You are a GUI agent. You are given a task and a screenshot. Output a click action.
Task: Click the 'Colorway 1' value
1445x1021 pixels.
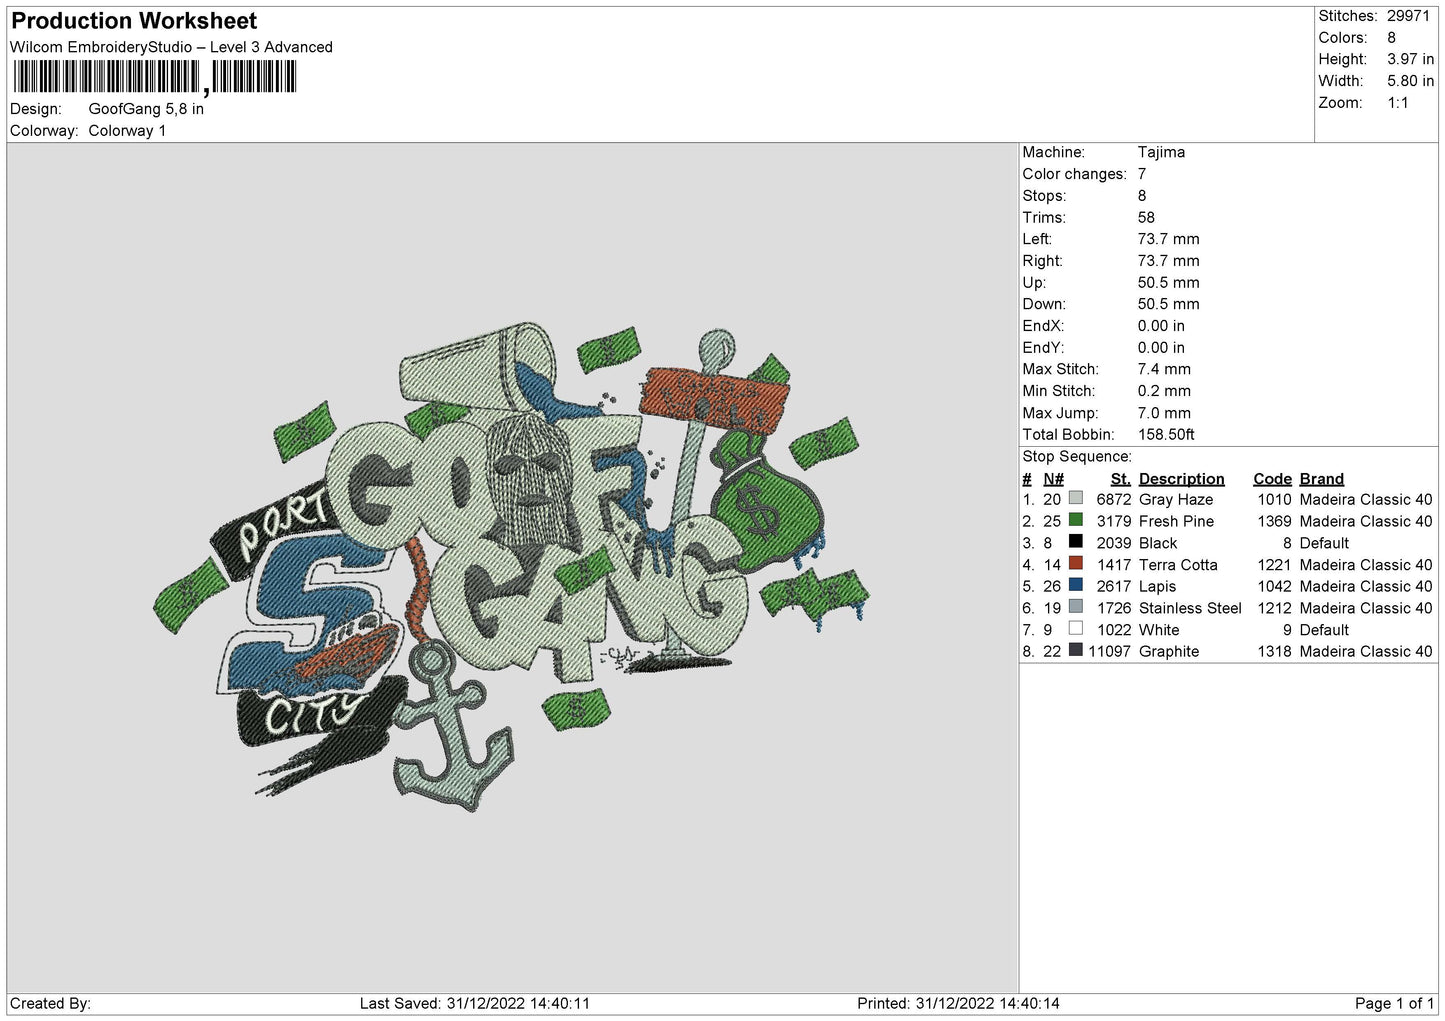(127, 131)
